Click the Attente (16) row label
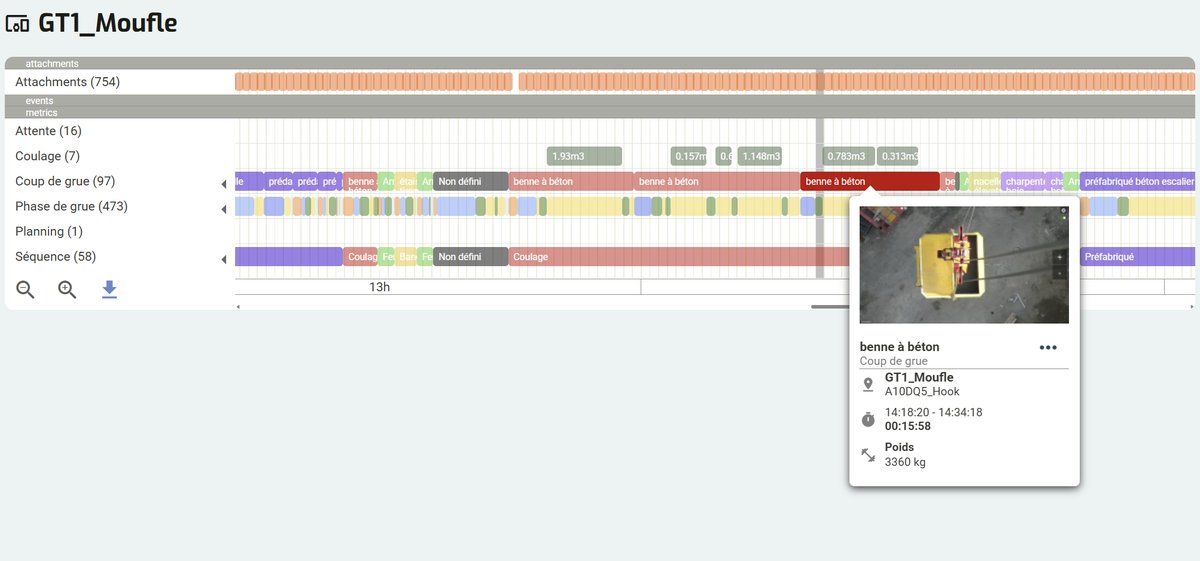Image resolution: width=1200 pixels, height=561 pixels. click(x=48, y=131)
